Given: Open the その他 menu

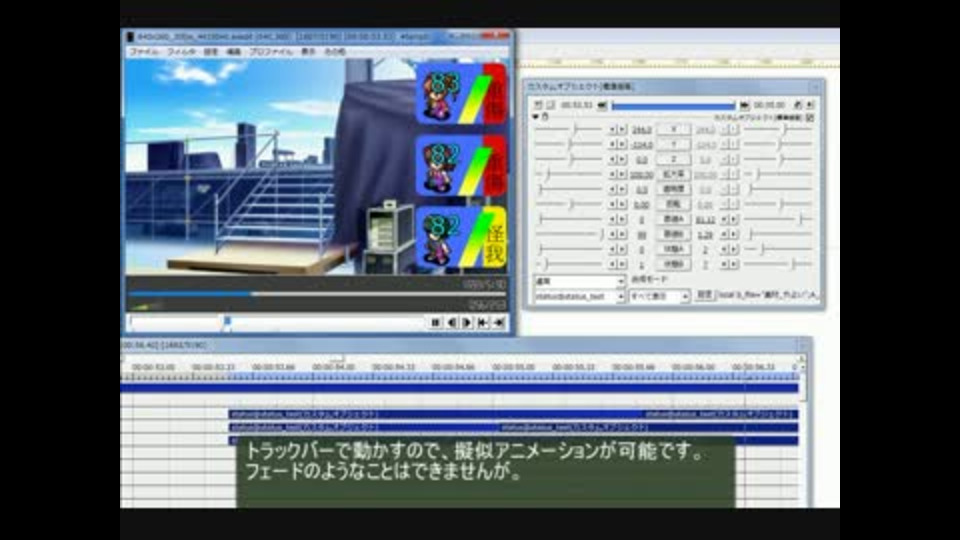Looking at the screenshot, I should [334, 52].
